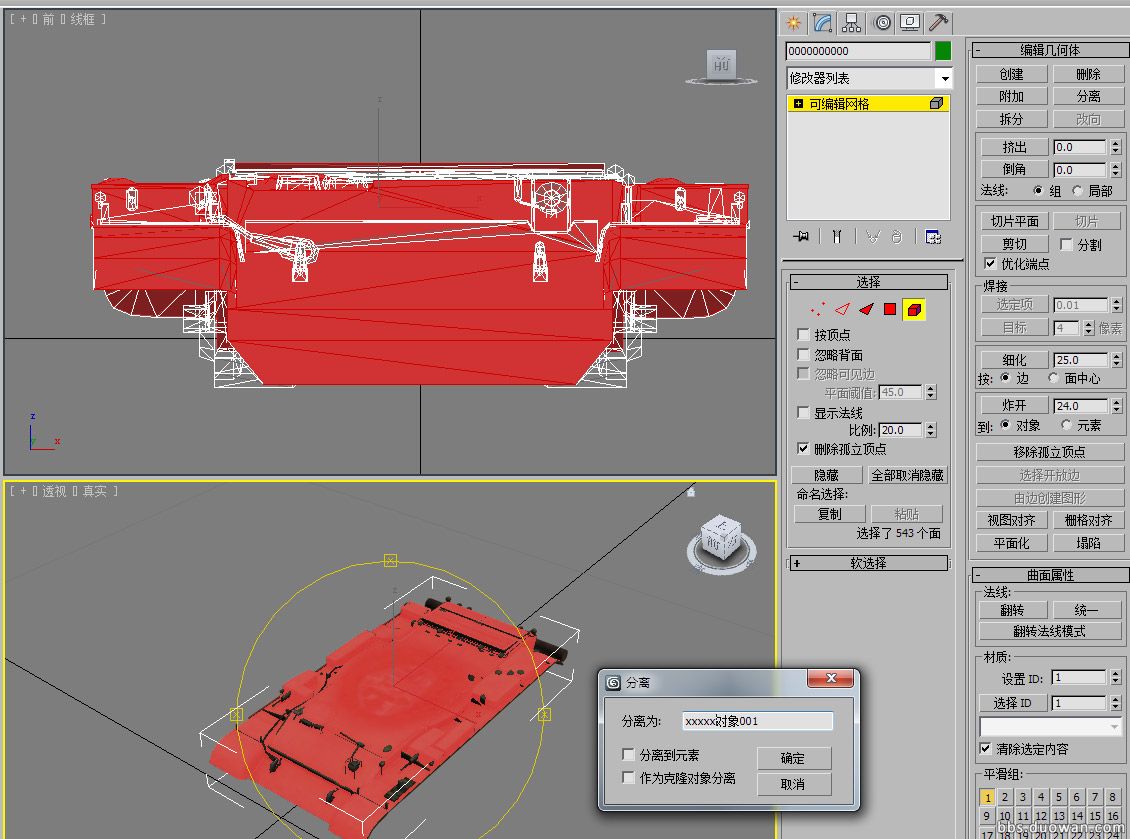Expand 可编辑网格 in modifier stack

click(x=797, y=104)
